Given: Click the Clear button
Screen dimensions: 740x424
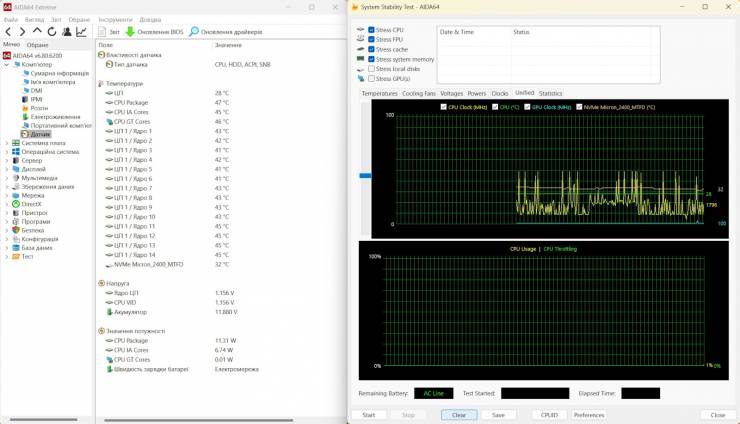Looking at the screenshot, I should (x=459, y=415).
